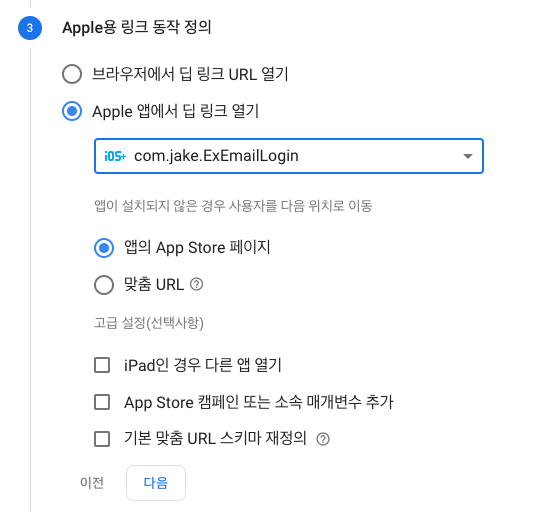This screenshot has width=546, height=512.
Task: Open help icon beside URL 스키마 재정의
Action: (x=323, y=439)
